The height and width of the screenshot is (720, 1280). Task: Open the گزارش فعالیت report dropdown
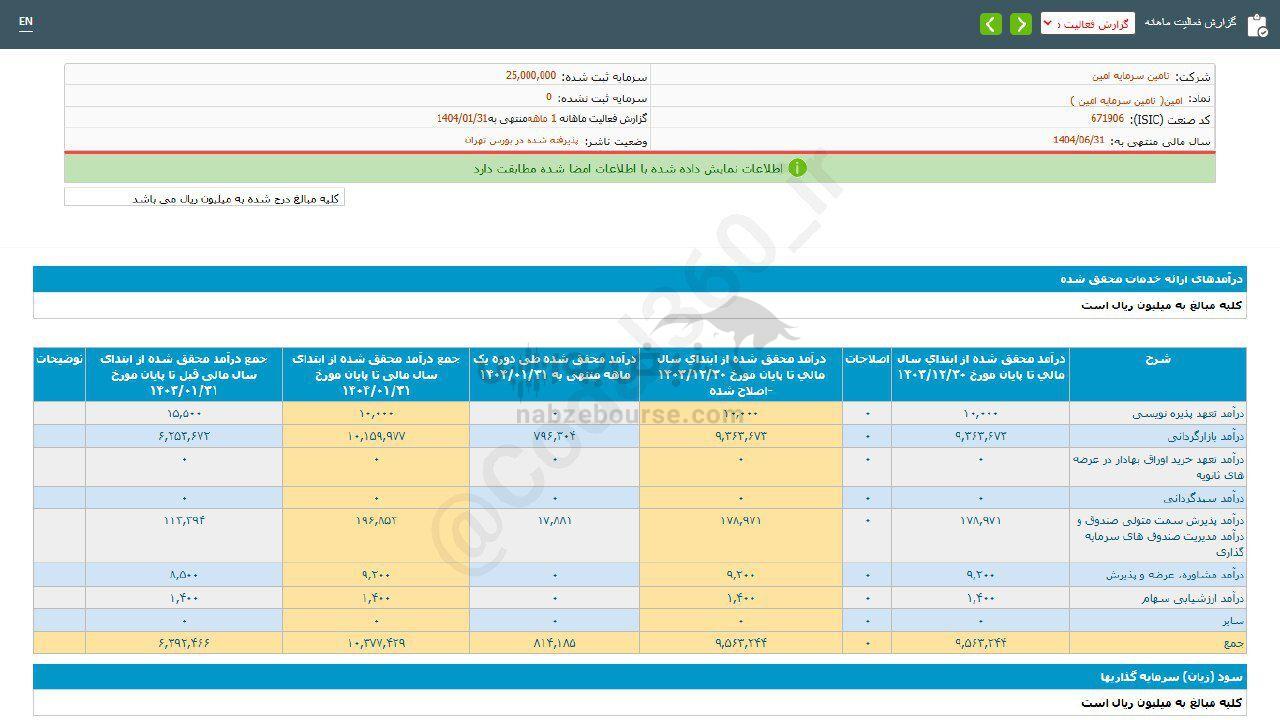coord(1087,24)
